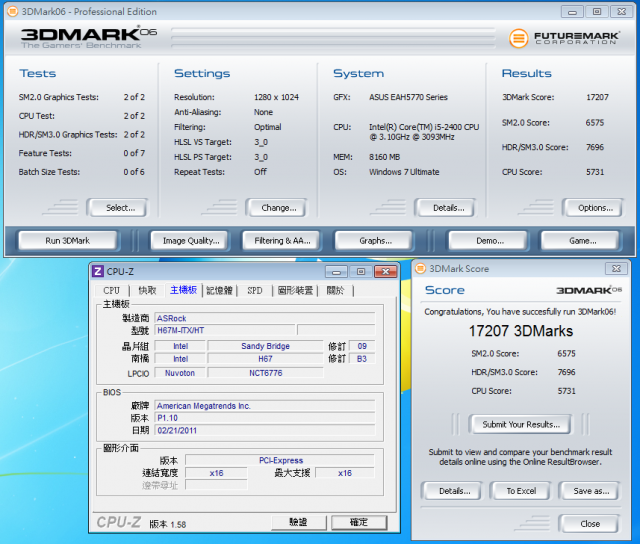Click American Megatrends Inc. BIOS field
This screenshot has height=544, width=640.
[264, 406]
